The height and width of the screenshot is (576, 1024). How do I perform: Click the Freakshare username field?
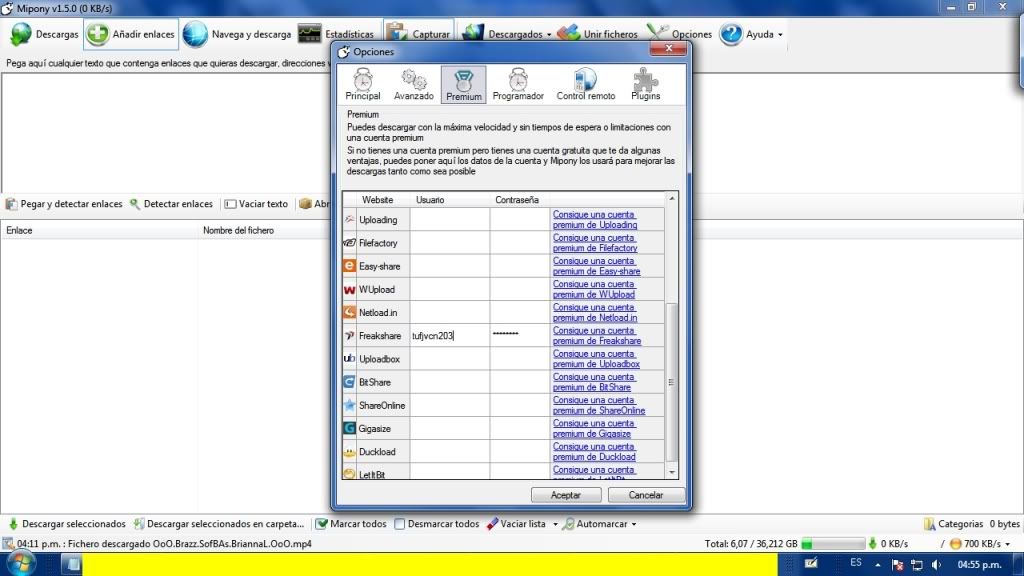[x=449, y=336]
